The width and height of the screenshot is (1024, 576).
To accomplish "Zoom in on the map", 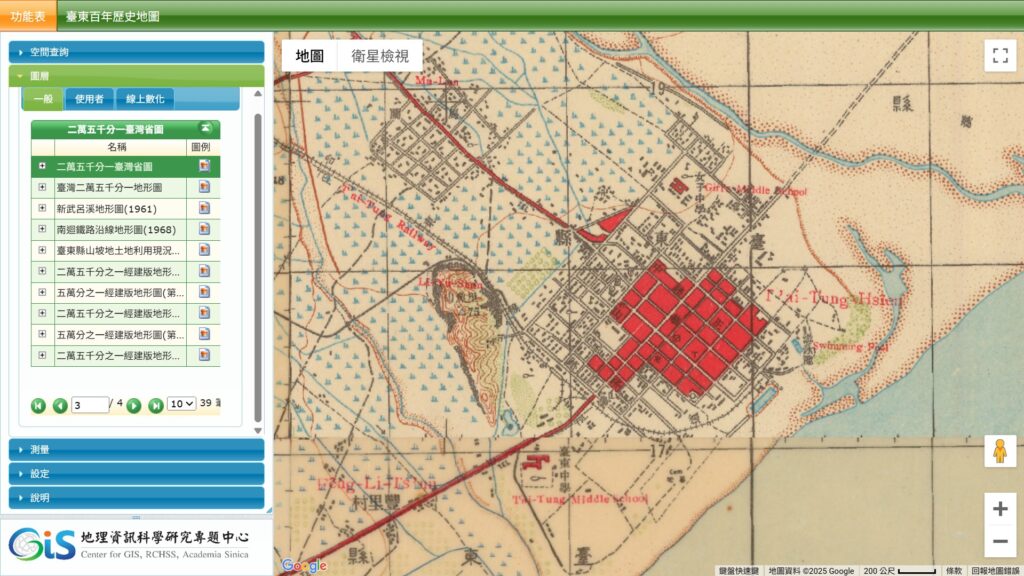I will tap(999, 509).
